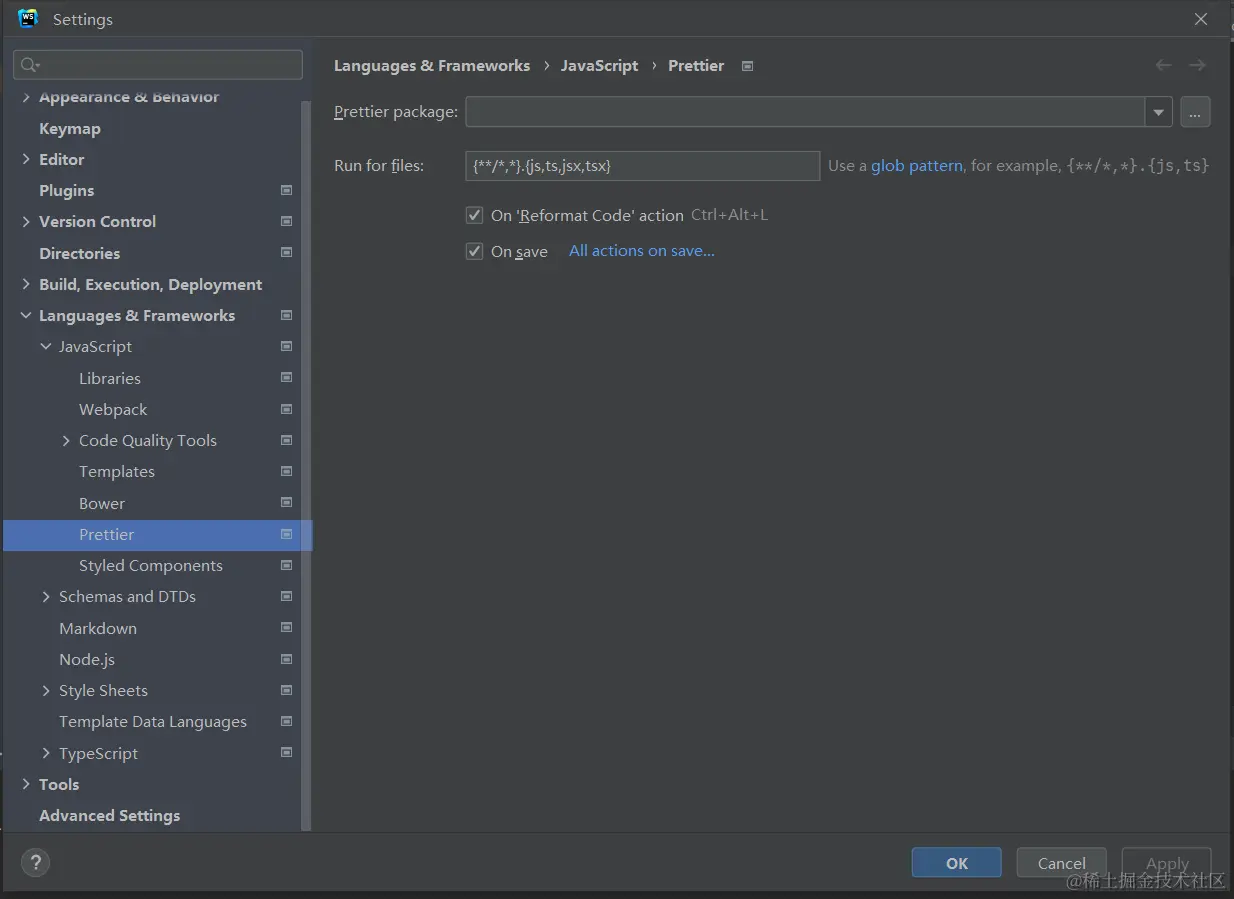This screenshot has height=899, width=1234.
Task: Select Plugins in settings tree
Action: pyautogui.click(x=66, y=190)
